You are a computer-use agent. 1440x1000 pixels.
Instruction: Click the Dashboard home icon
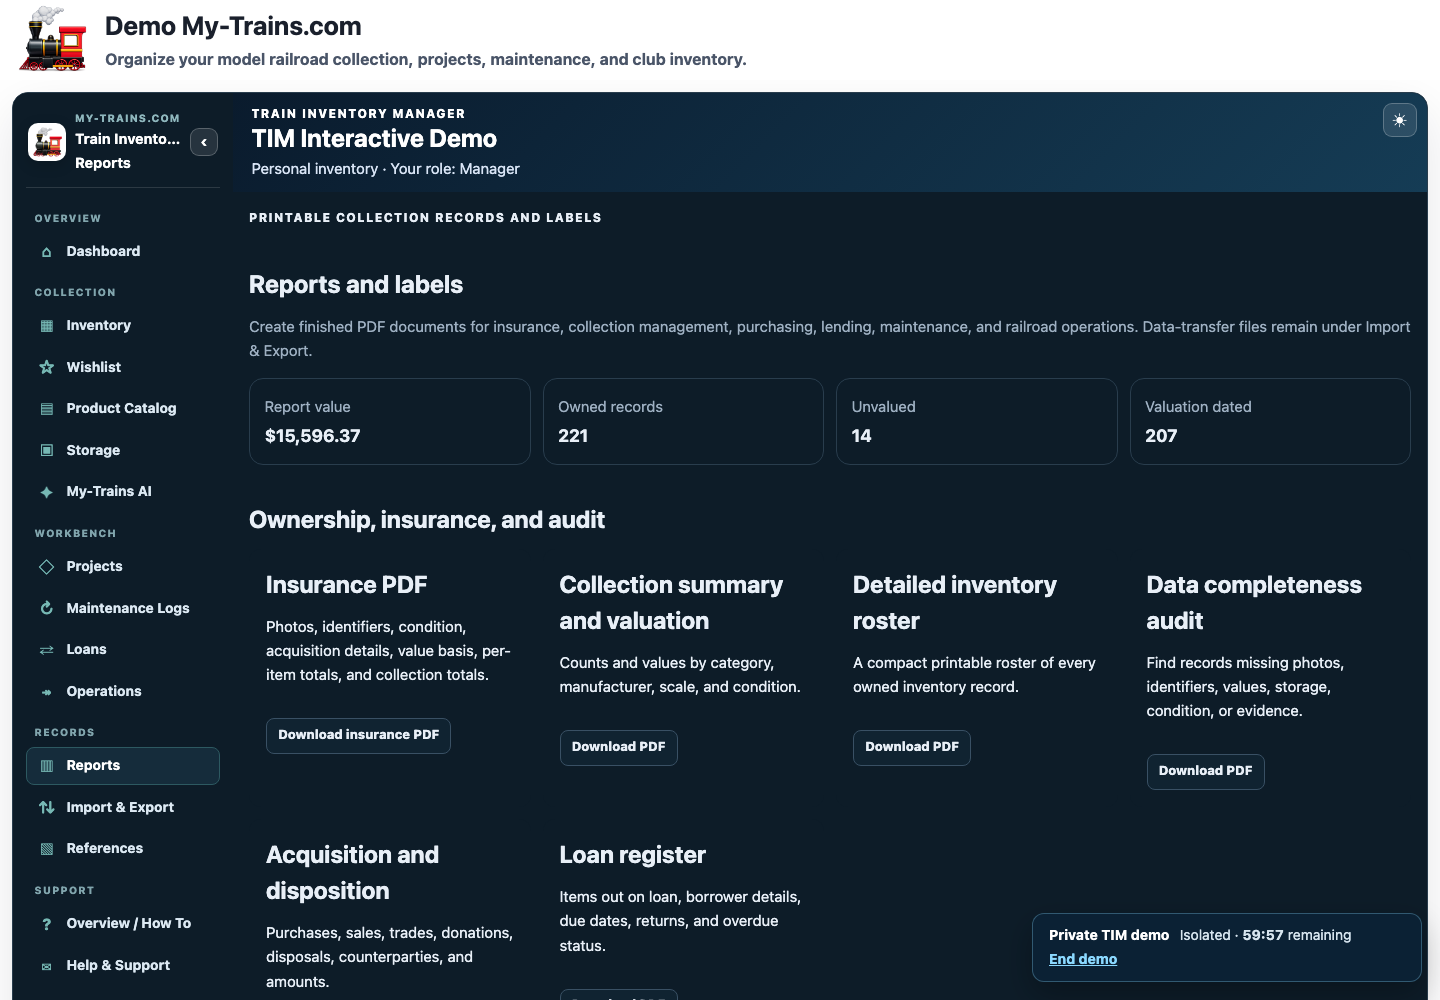46,252
